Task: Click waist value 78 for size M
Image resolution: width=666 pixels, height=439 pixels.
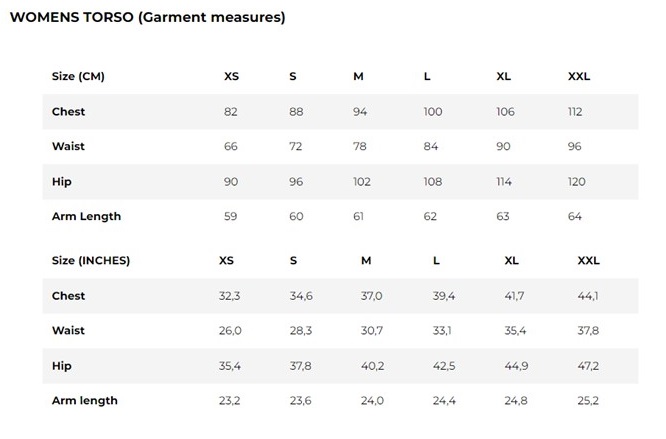Action: click(360, 146)
